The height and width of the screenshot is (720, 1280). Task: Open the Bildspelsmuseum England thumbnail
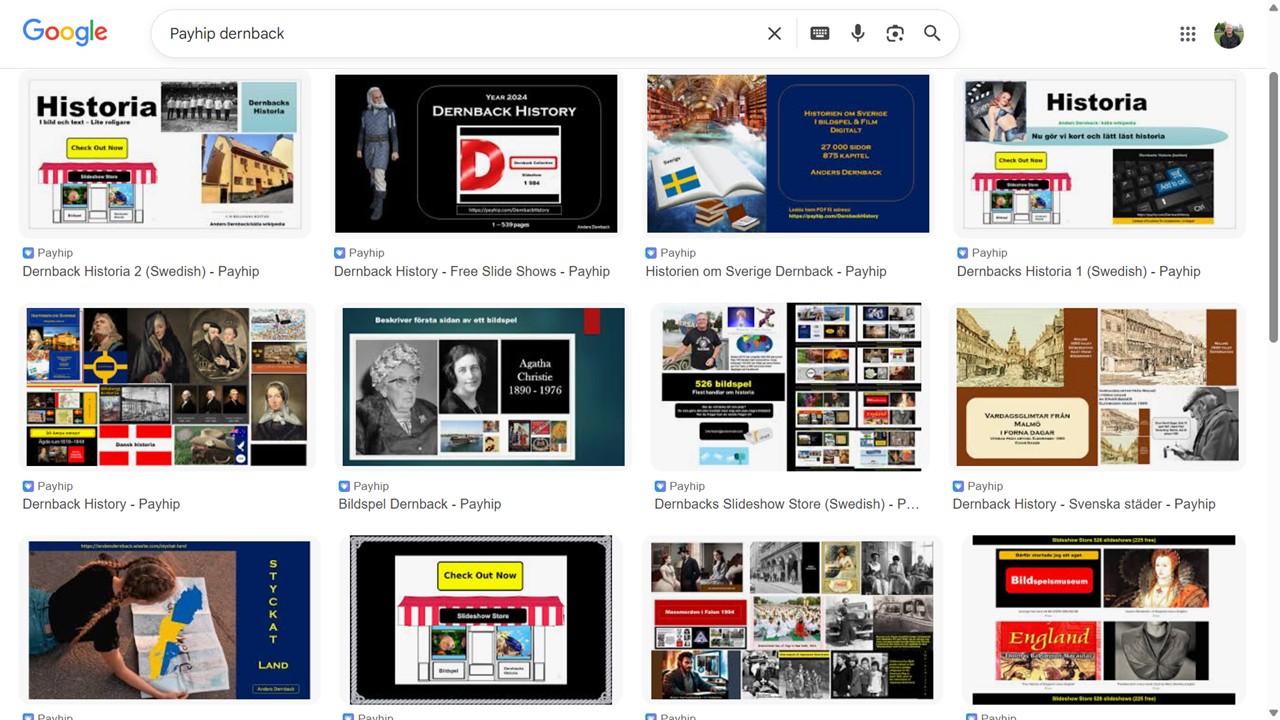1104,620
